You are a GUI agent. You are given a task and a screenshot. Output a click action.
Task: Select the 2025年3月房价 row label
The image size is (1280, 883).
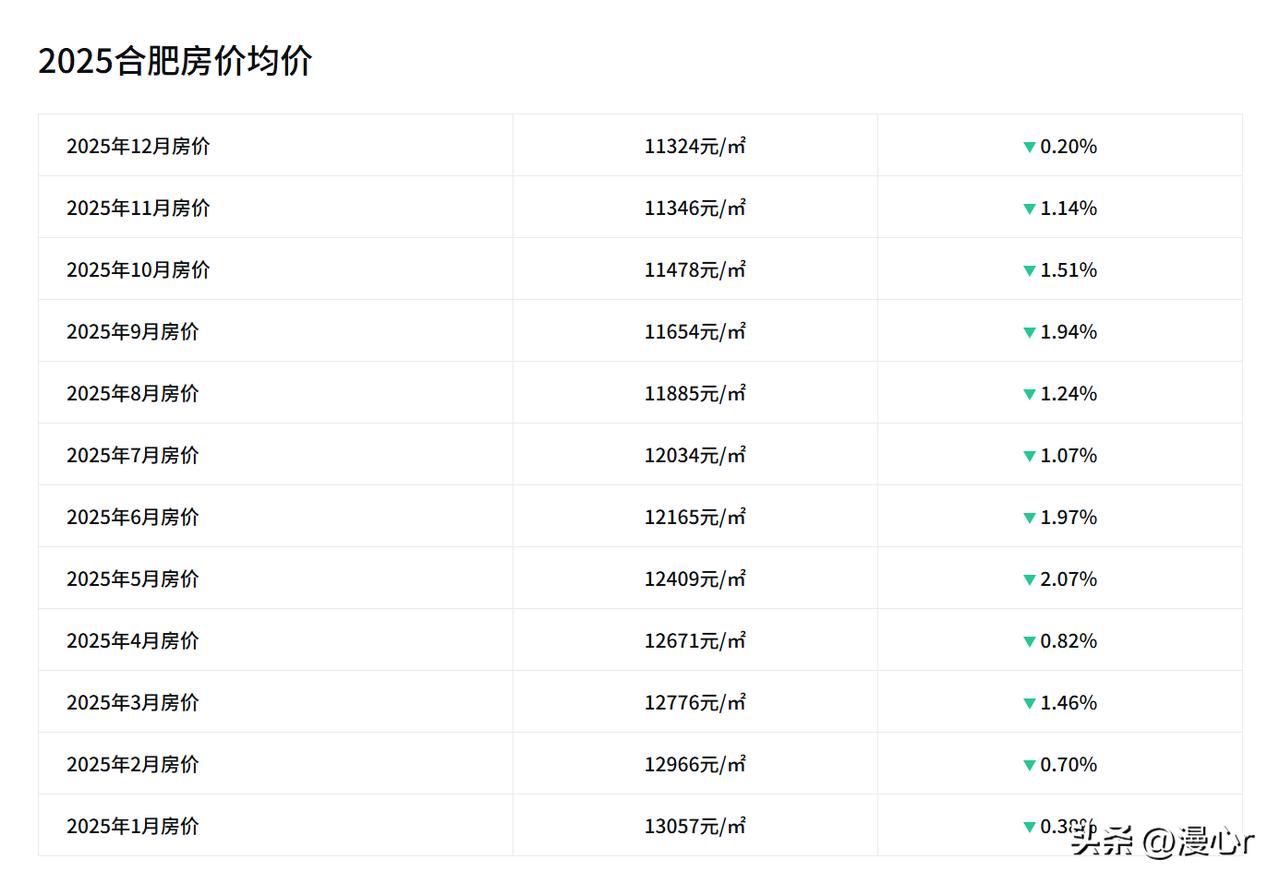tap(133, 702)
